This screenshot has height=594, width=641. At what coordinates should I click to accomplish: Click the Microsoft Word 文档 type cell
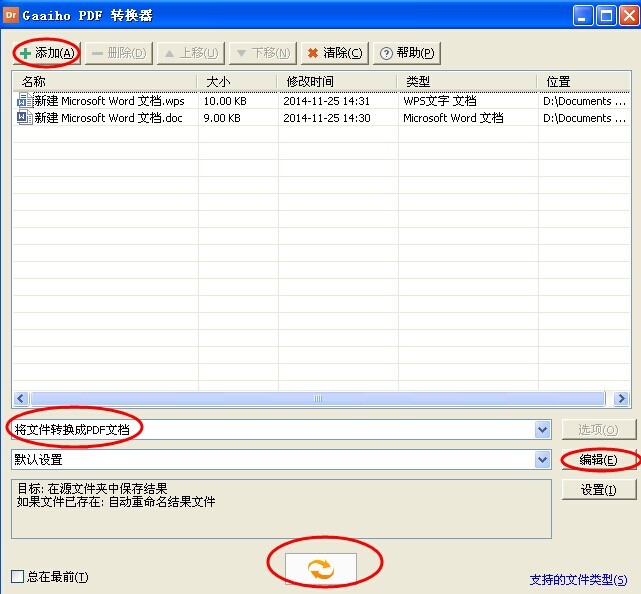[453, 118]
